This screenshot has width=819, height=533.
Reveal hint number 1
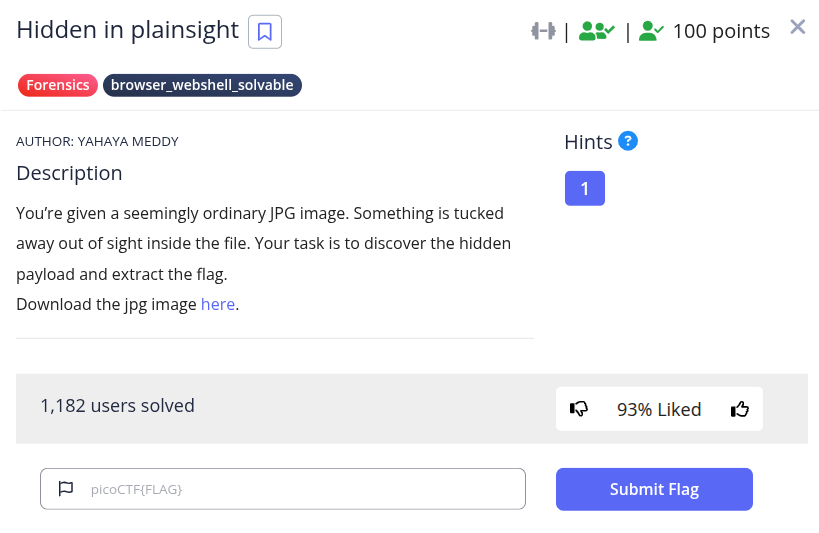[585, 188]
